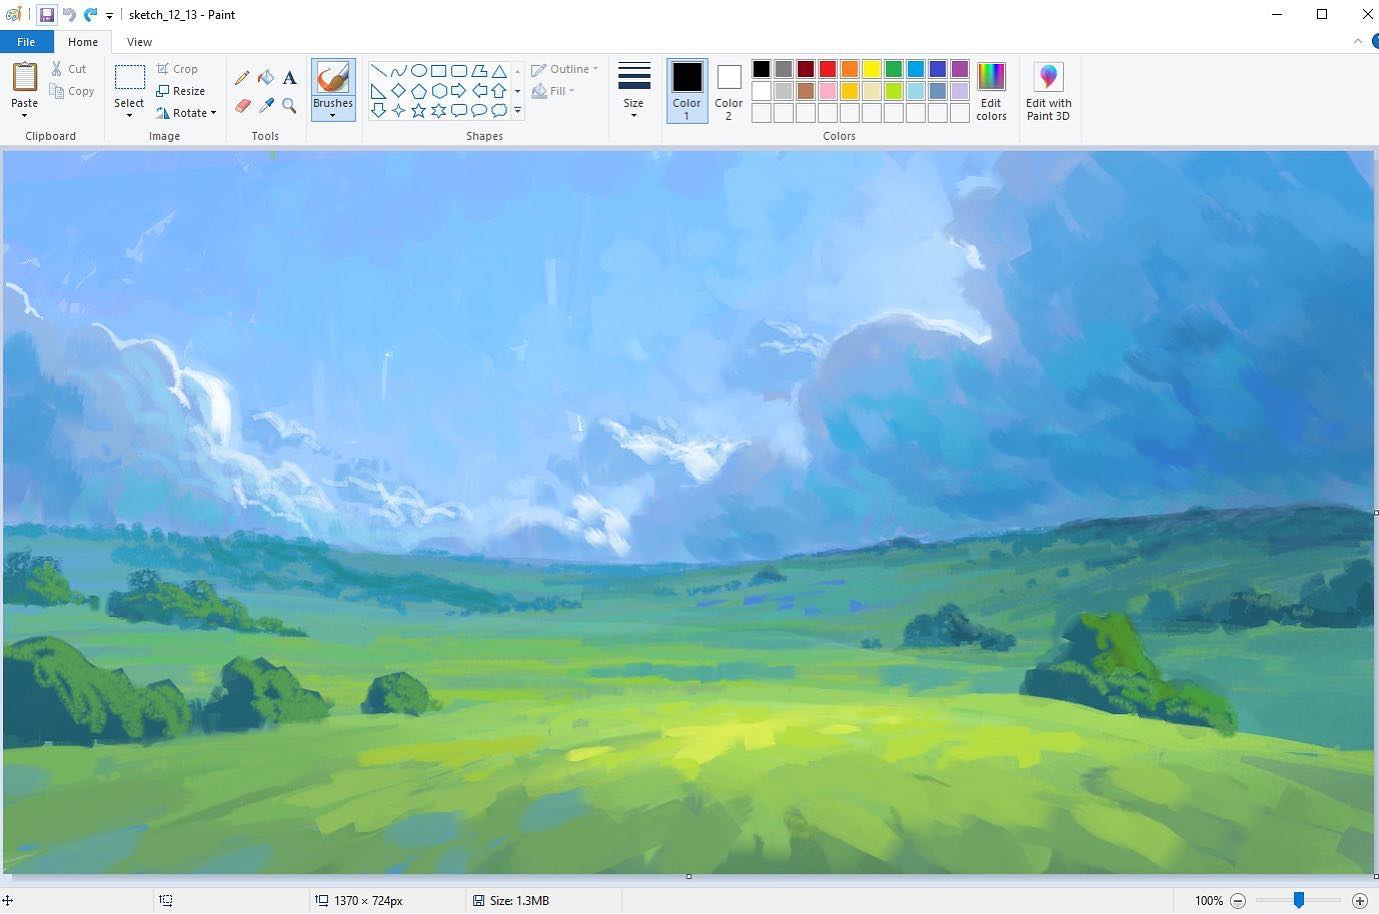Pick the pink color swatch
The image size is (1379, 914).
[x=828, y=91]
